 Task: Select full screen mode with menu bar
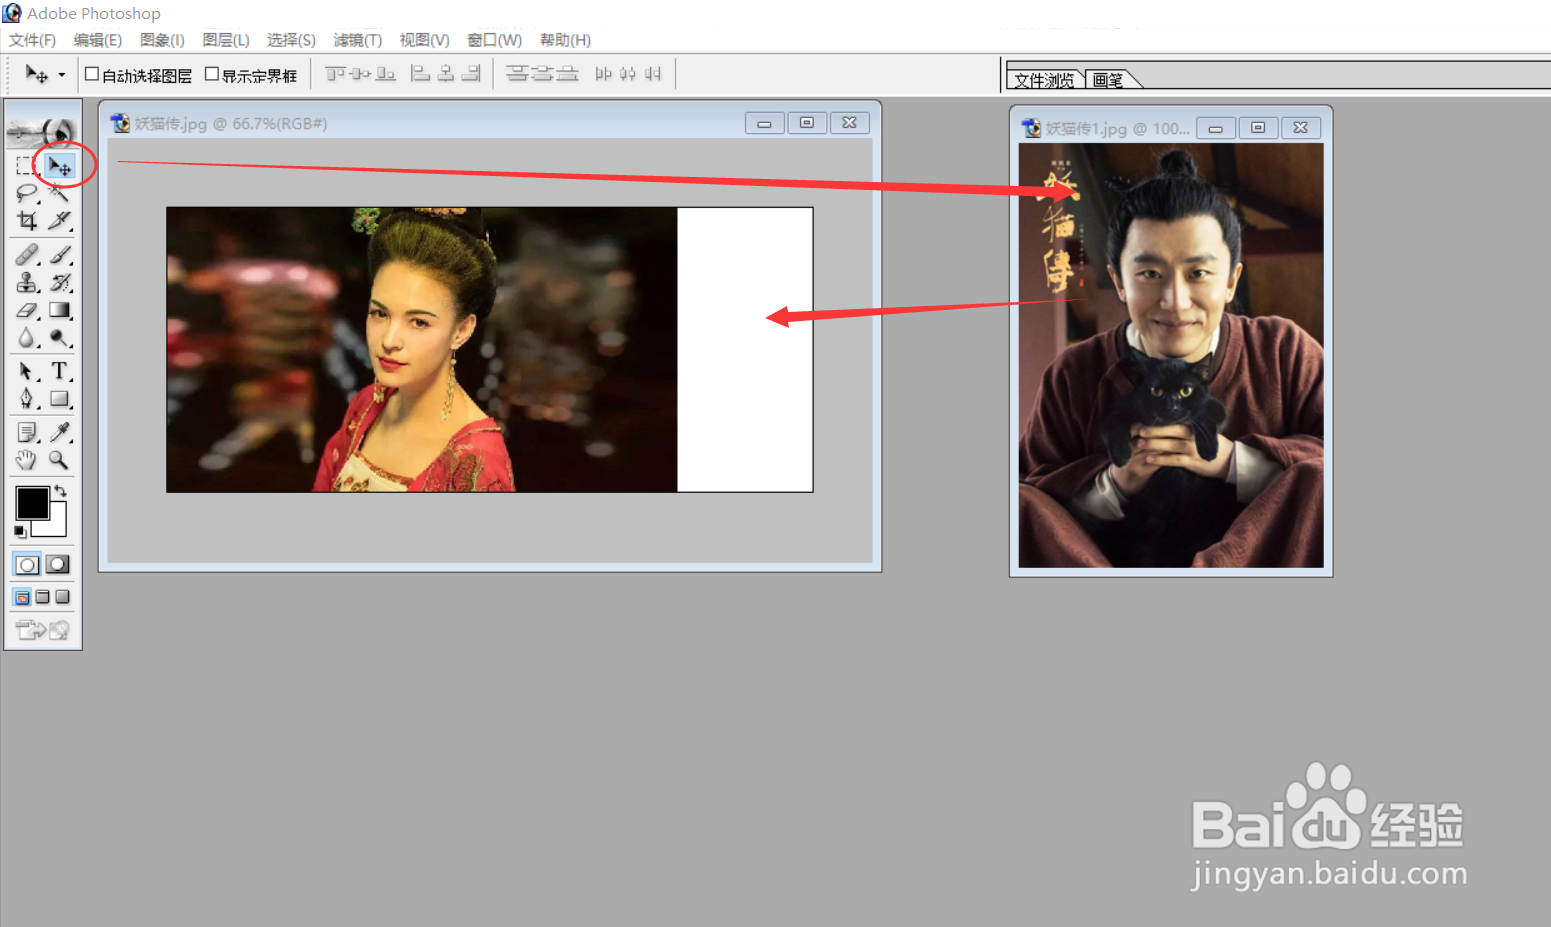point(43,597)
